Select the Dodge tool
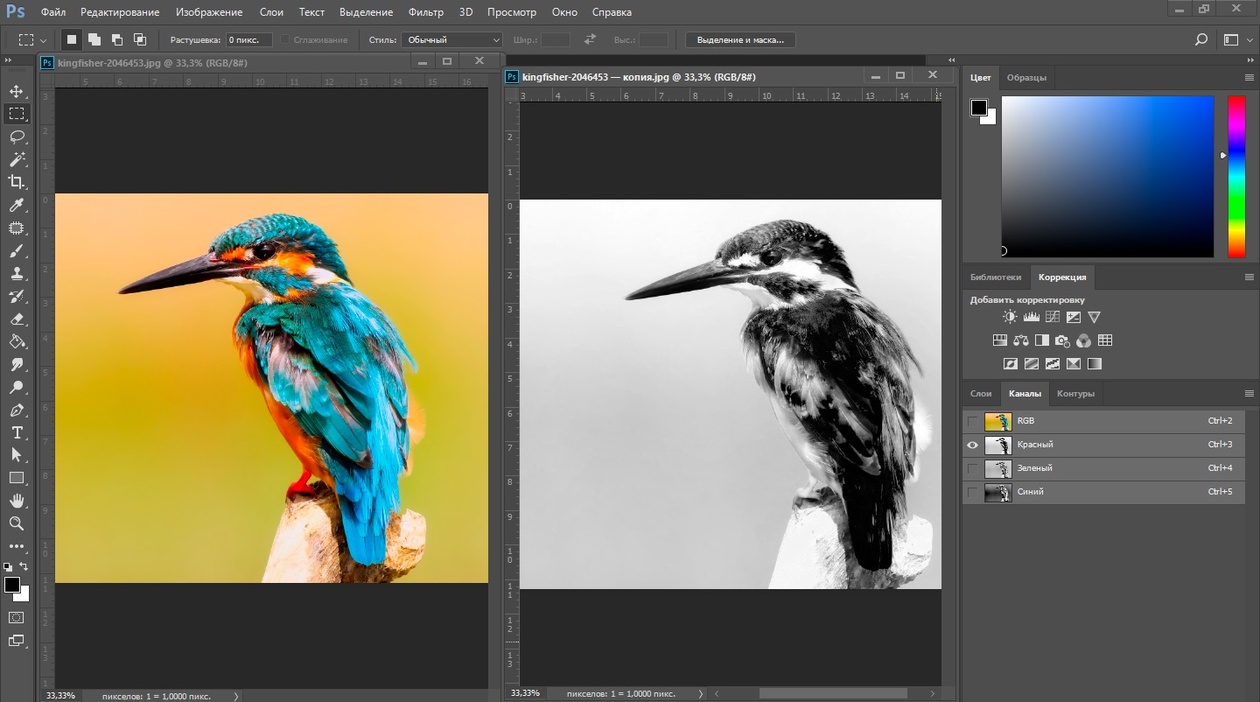Screen dimensions: 1260x702 click(16, 387)
